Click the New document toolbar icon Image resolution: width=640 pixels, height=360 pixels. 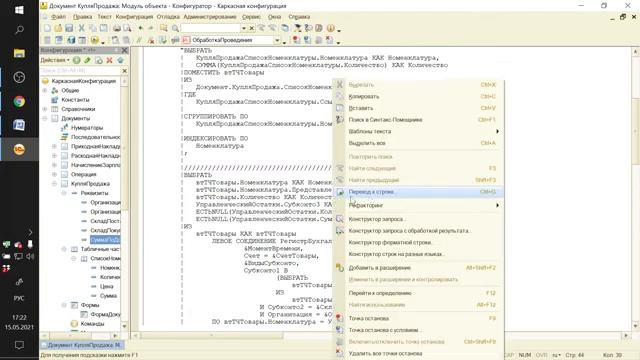(47, 28)
